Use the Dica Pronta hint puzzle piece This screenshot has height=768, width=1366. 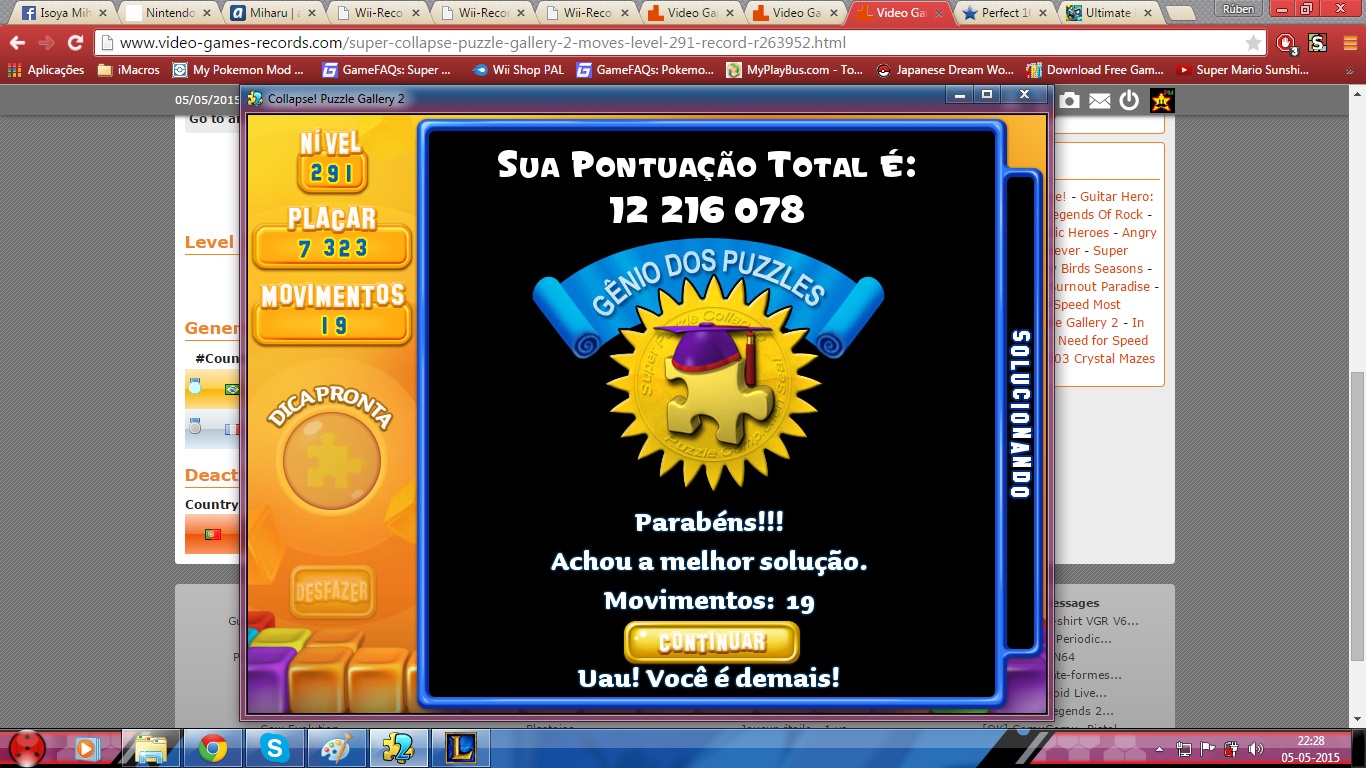tap(331, 460)
